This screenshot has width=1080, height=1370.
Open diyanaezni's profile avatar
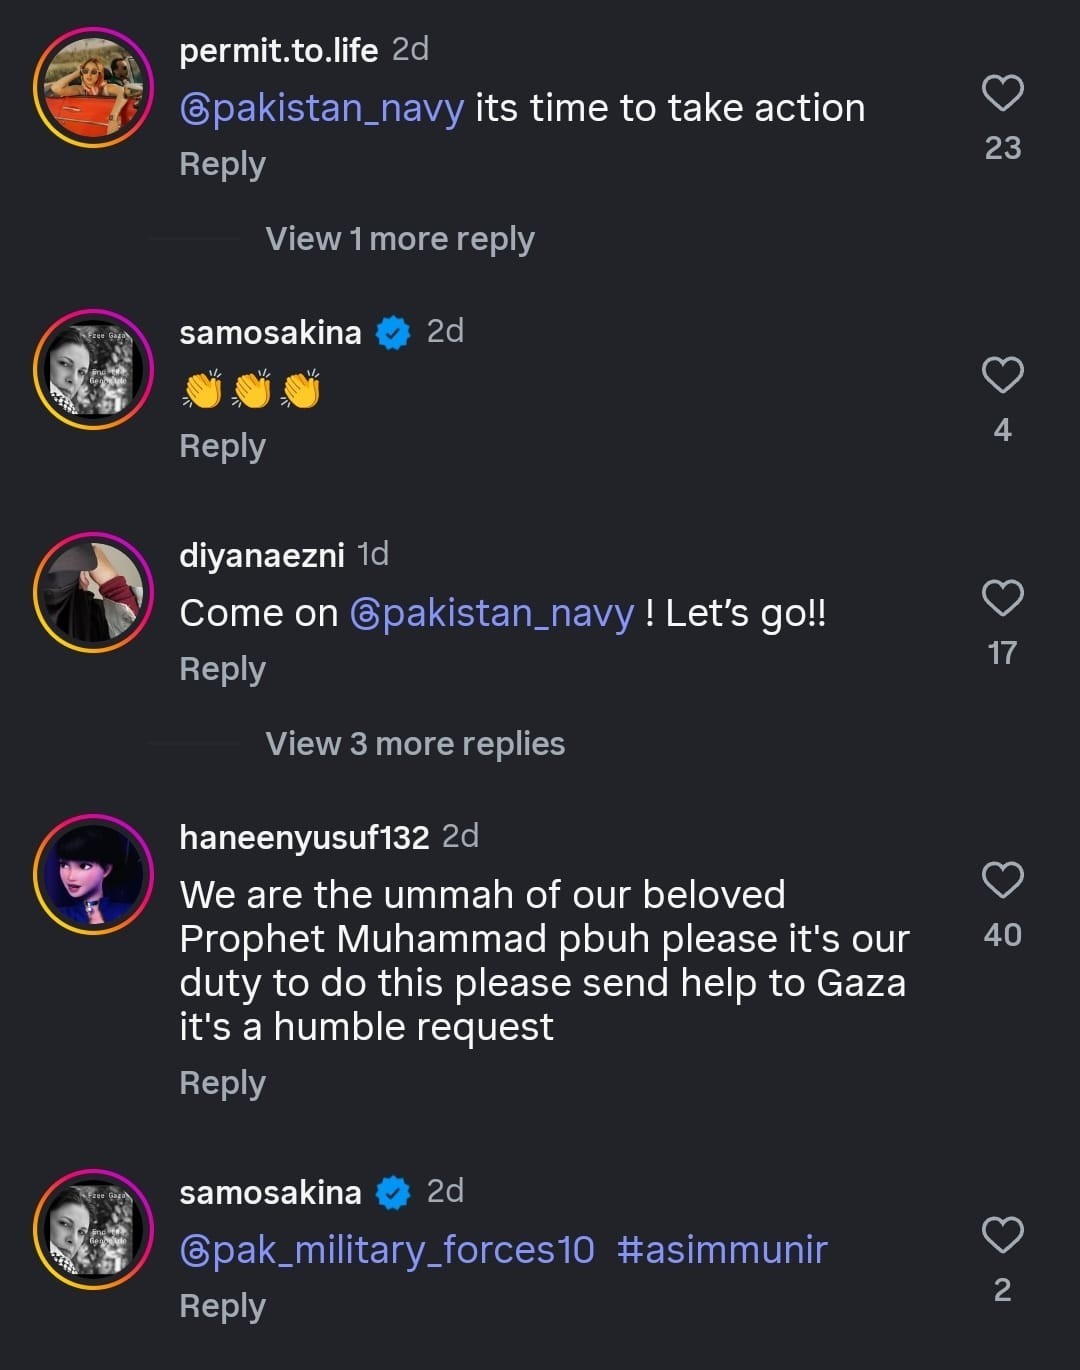click(93, 593)
